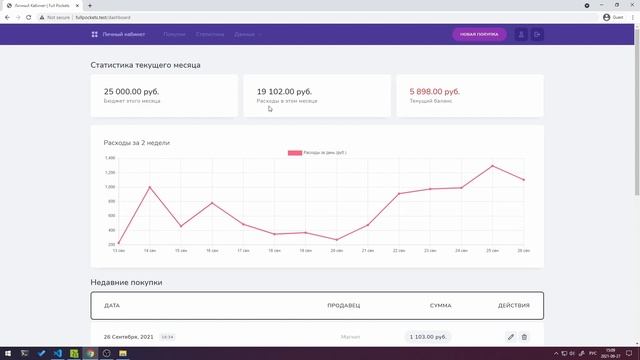Click the logout icon in navbar

(x=537, y=35)
